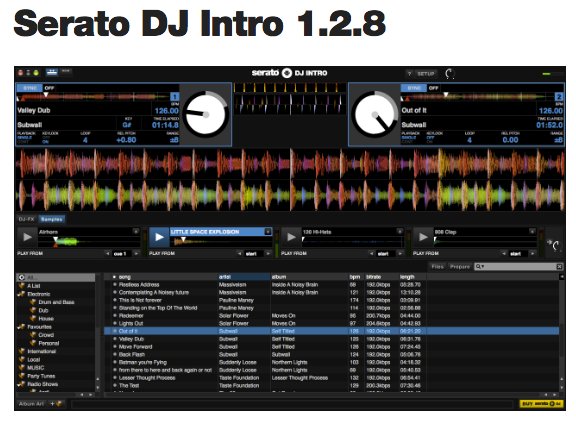Change deck 1 pitch Range value
Screen dimensions: 576x422
174,140
